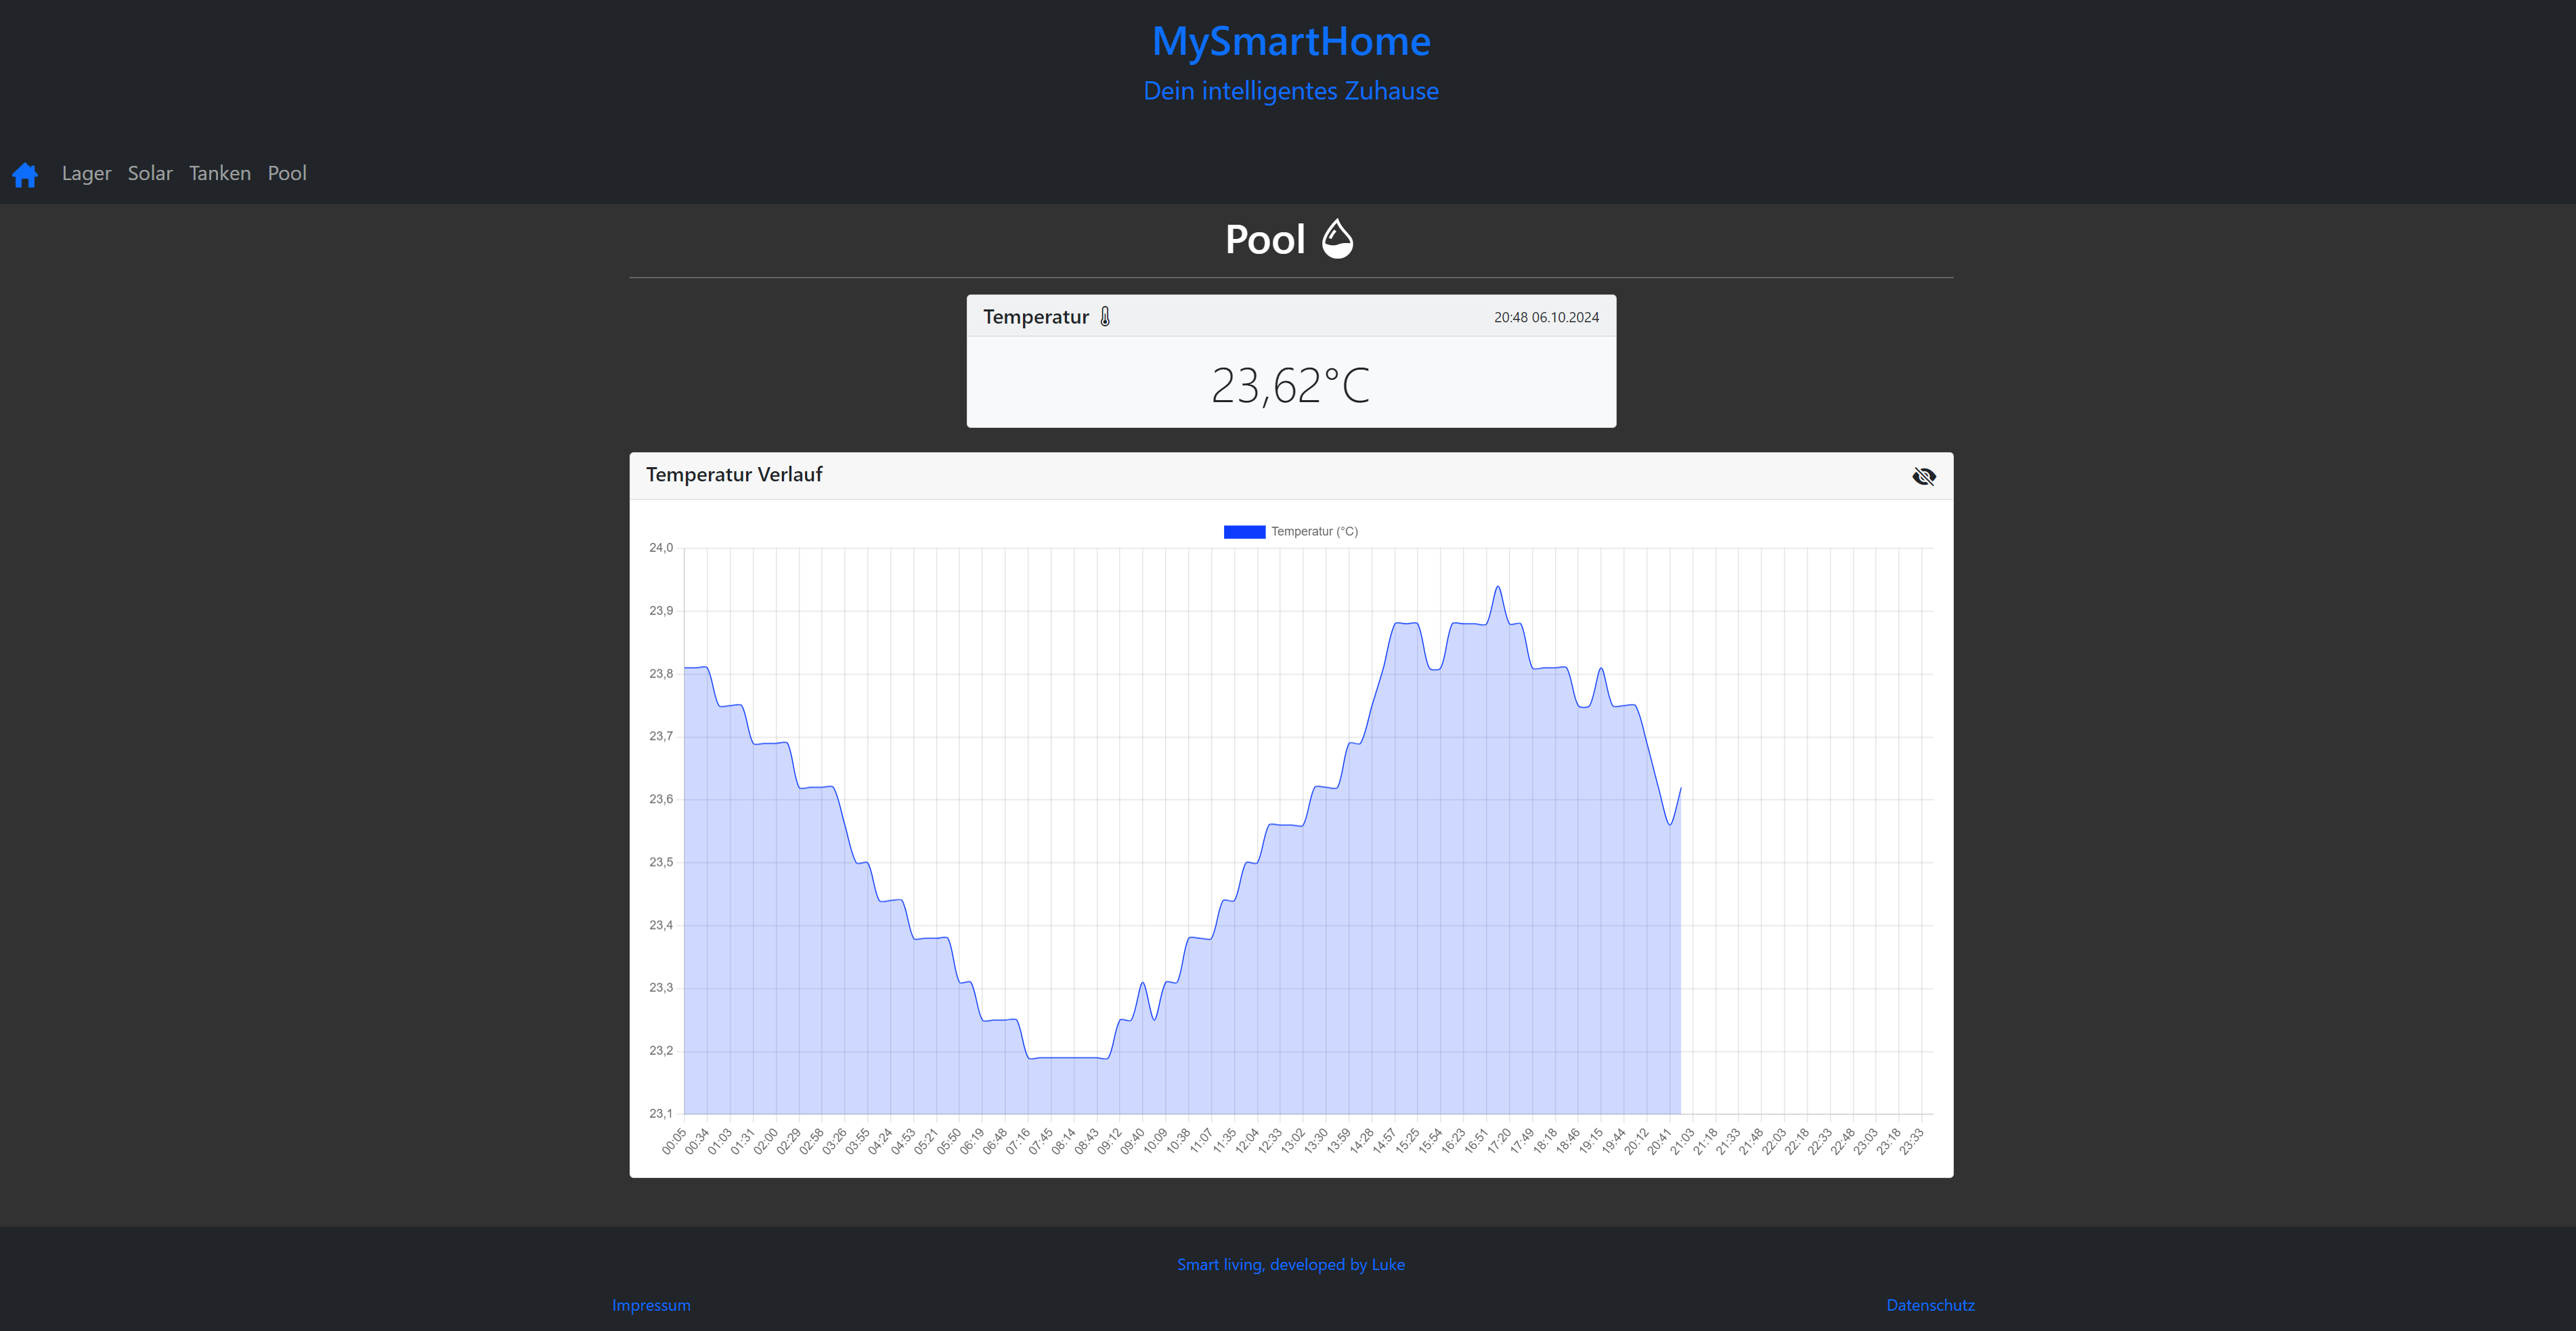
Task: Click the last chart data point at 20:41
Action: pyautogui.click(x=1680, y=788)
